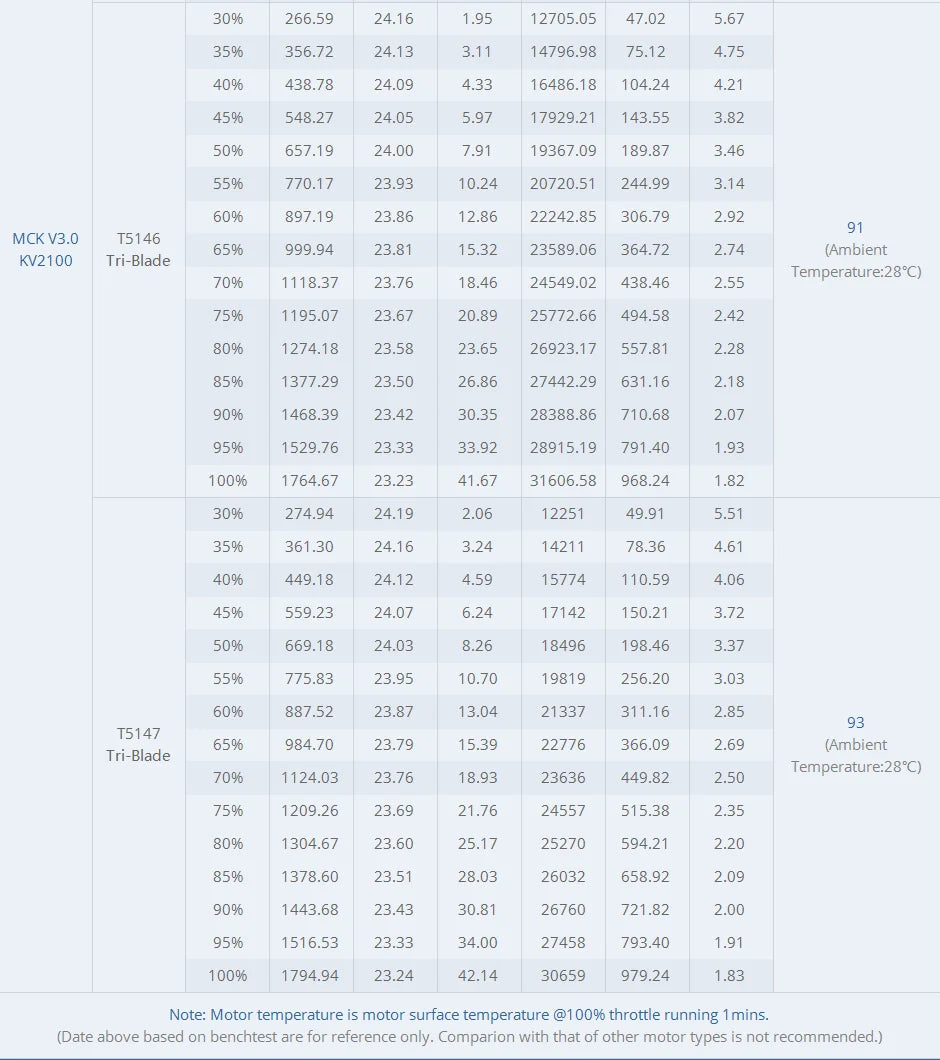
Task: Select power value 979.24 cell
Action: (646, 975)
